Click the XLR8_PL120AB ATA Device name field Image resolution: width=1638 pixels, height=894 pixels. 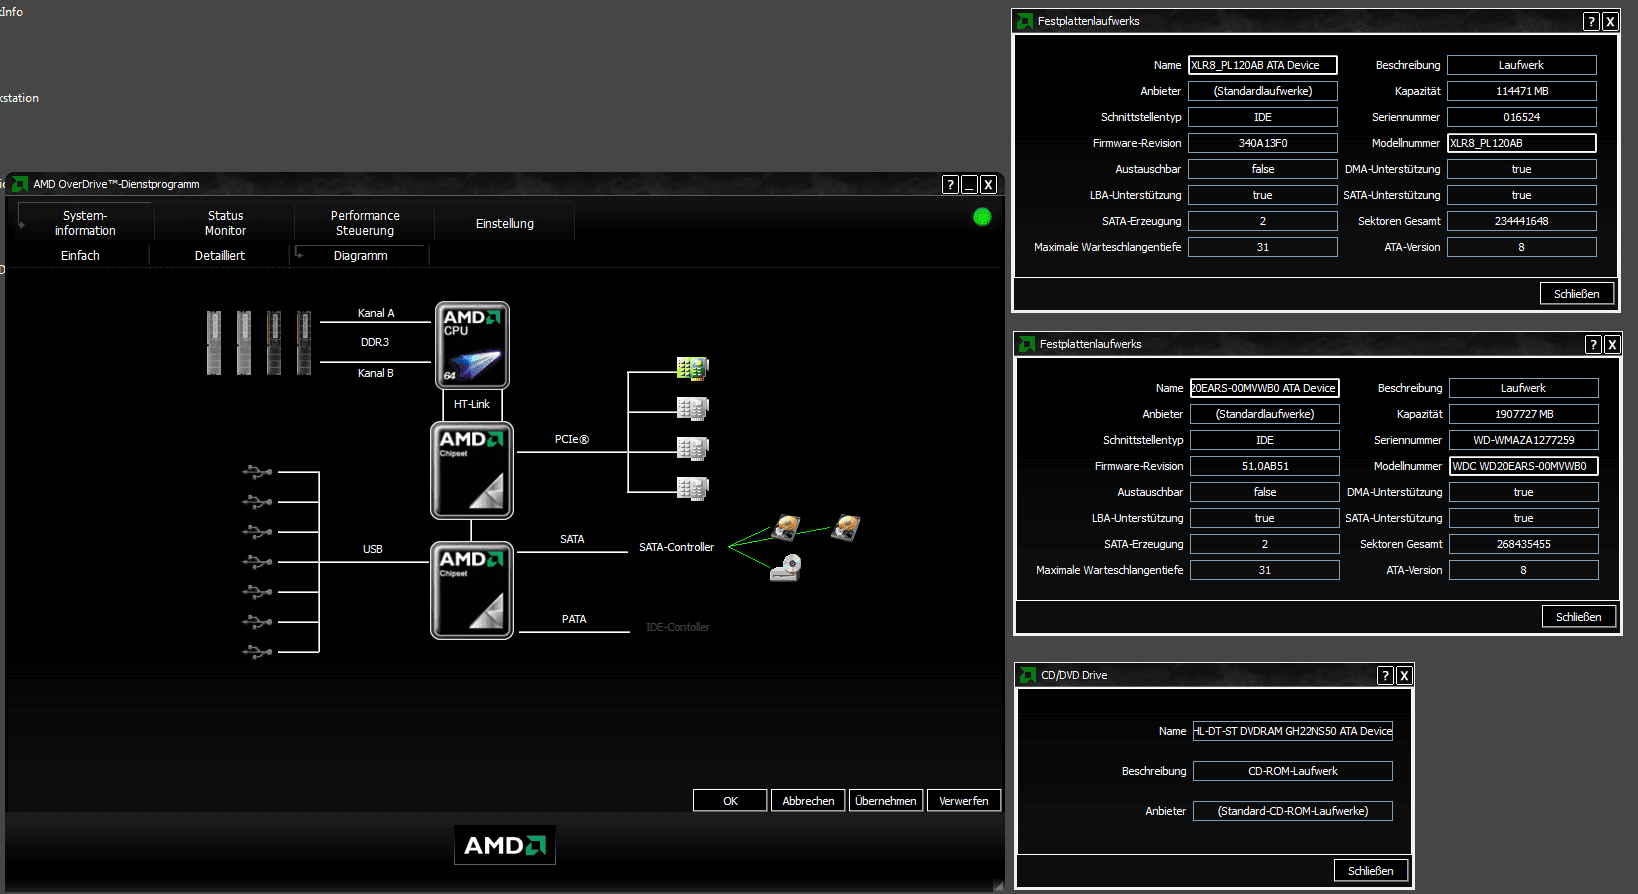pyautogui.click(x=1263, y=65)
